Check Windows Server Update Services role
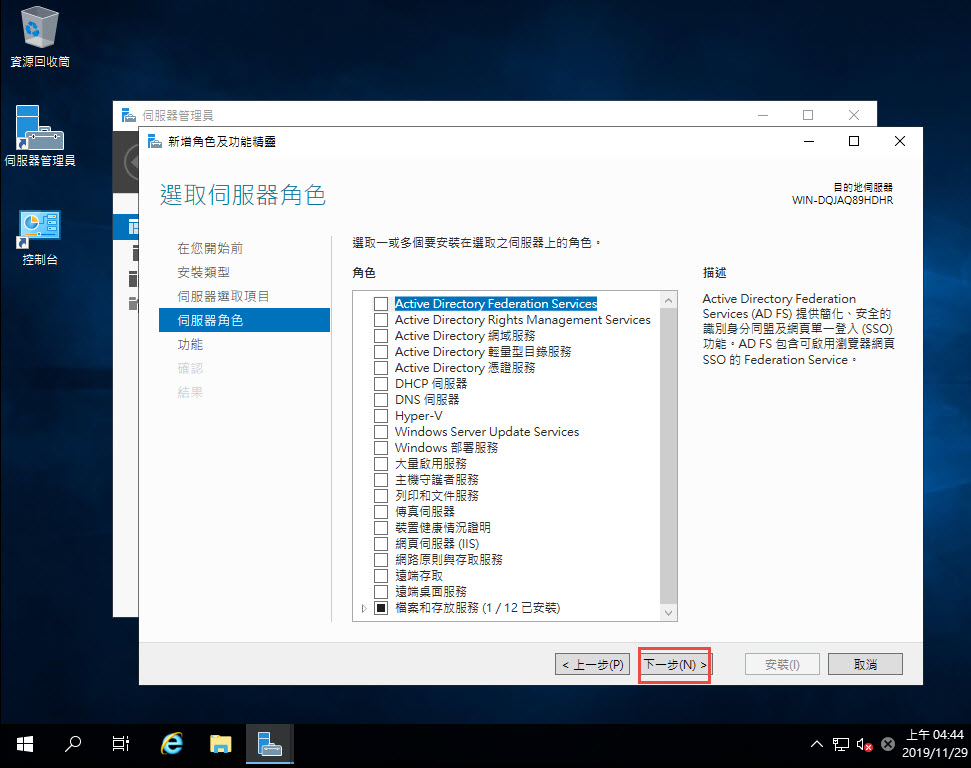 (381, 432)
